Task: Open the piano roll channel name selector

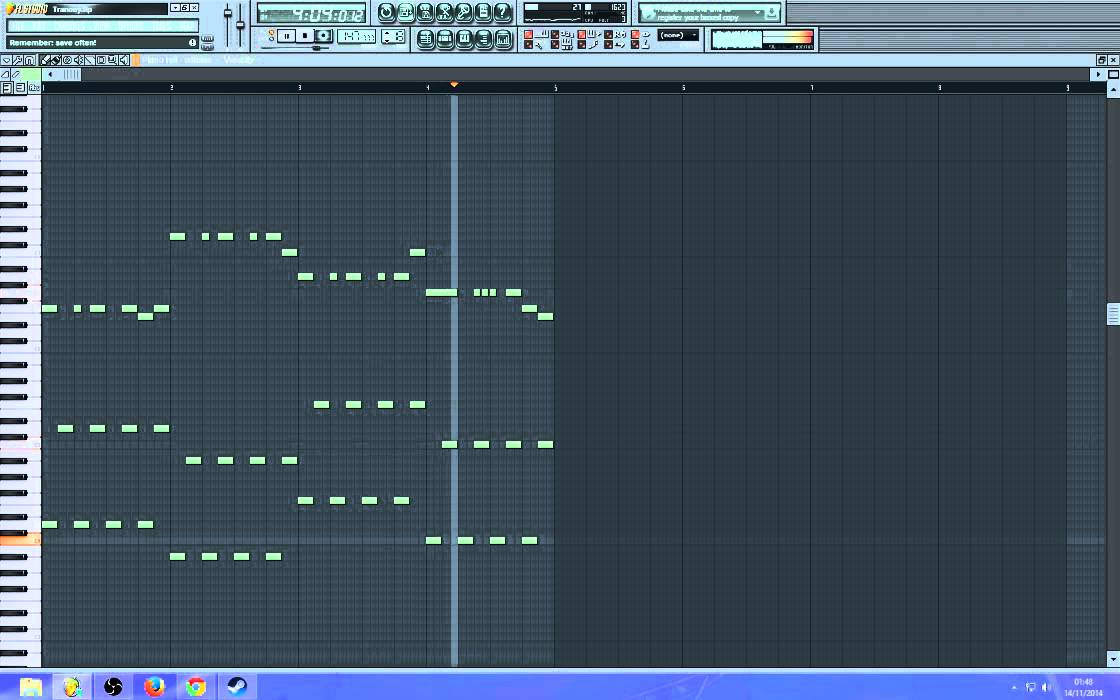Action: pyautogui.click(x=176, y=60)
